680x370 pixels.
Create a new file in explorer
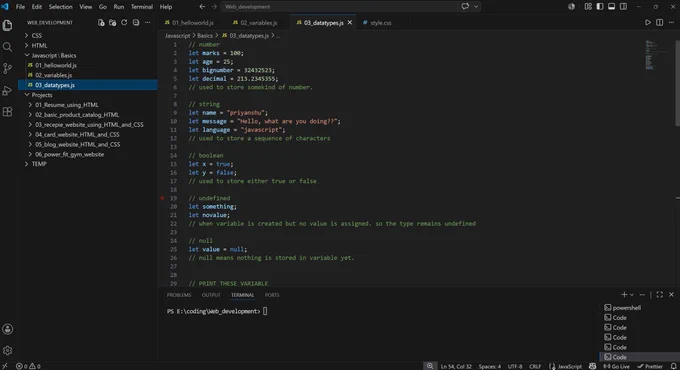101,23
